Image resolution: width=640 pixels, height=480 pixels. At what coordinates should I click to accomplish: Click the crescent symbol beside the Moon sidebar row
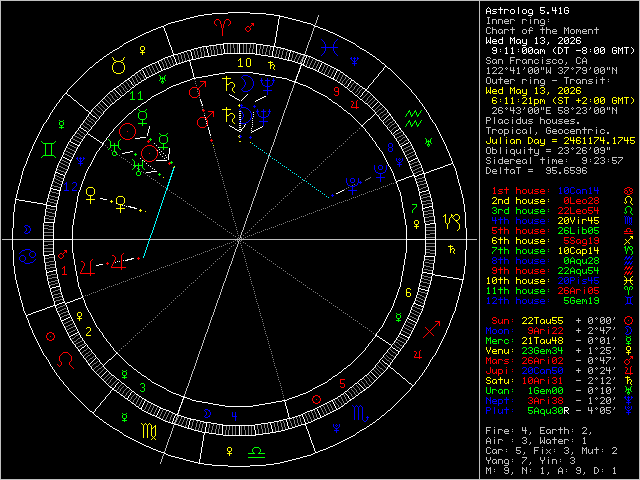629,331
